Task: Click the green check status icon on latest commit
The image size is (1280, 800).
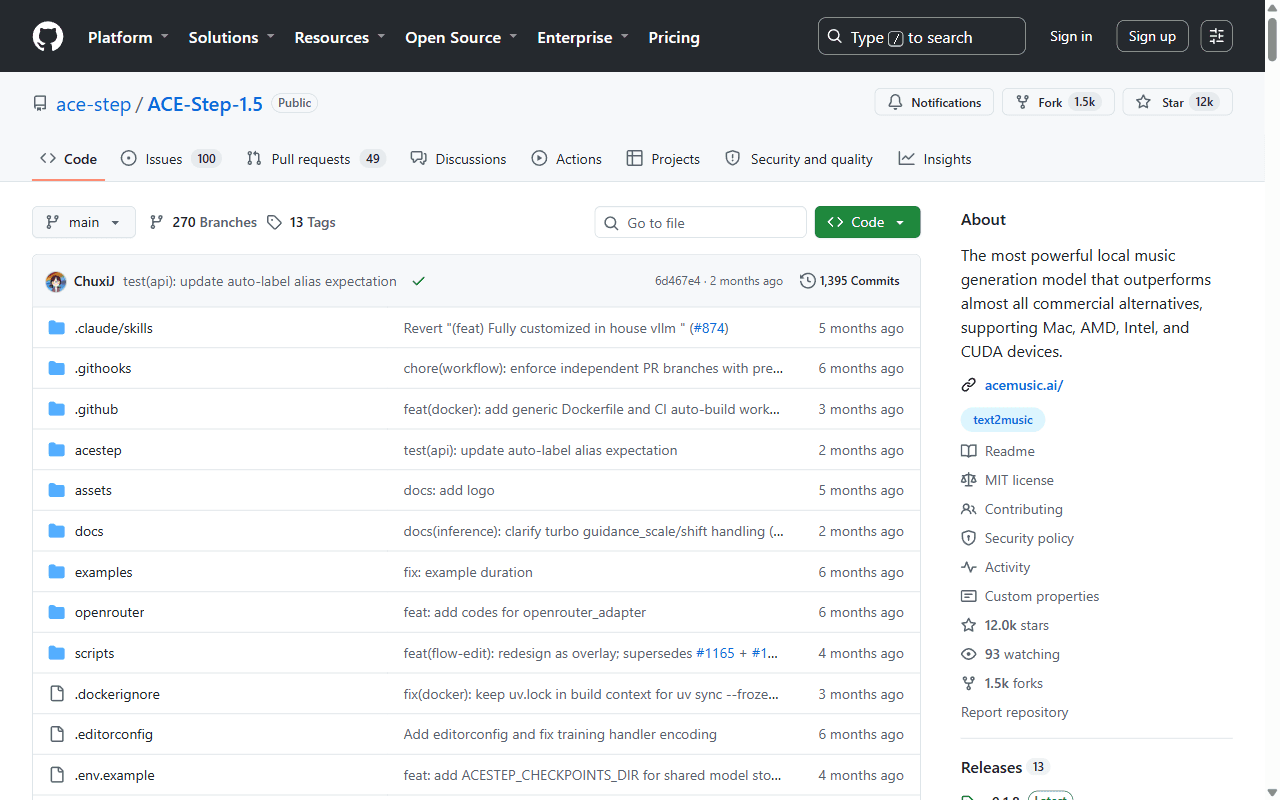Action: 418,281
